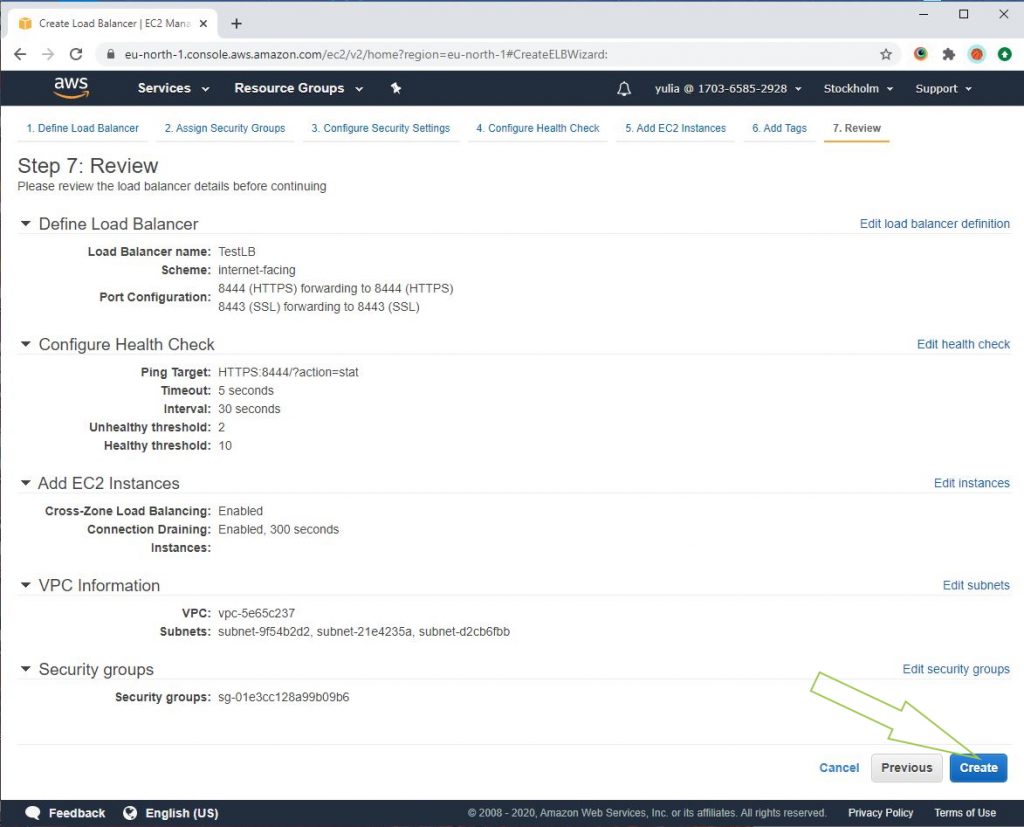This screenshot has width=1024, height=827.
Task: Click the pin shortcut icon in AWS navbar
Action: coord(396,88)
